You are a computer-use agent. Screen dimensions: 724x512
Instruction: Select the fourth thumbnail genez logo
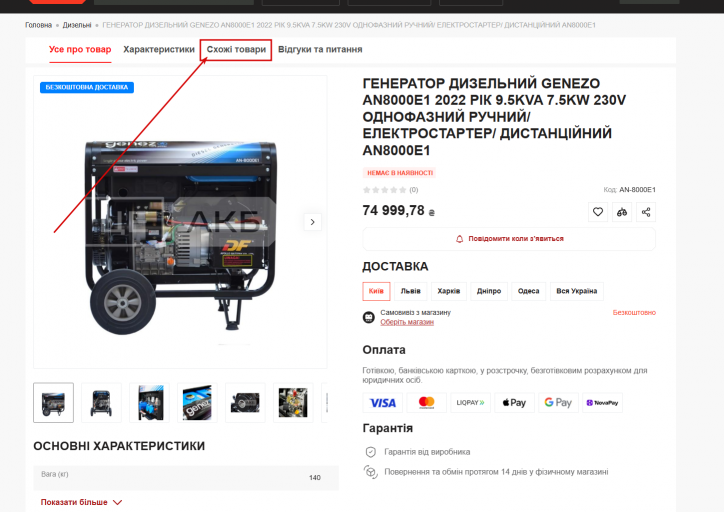[198, 403]
